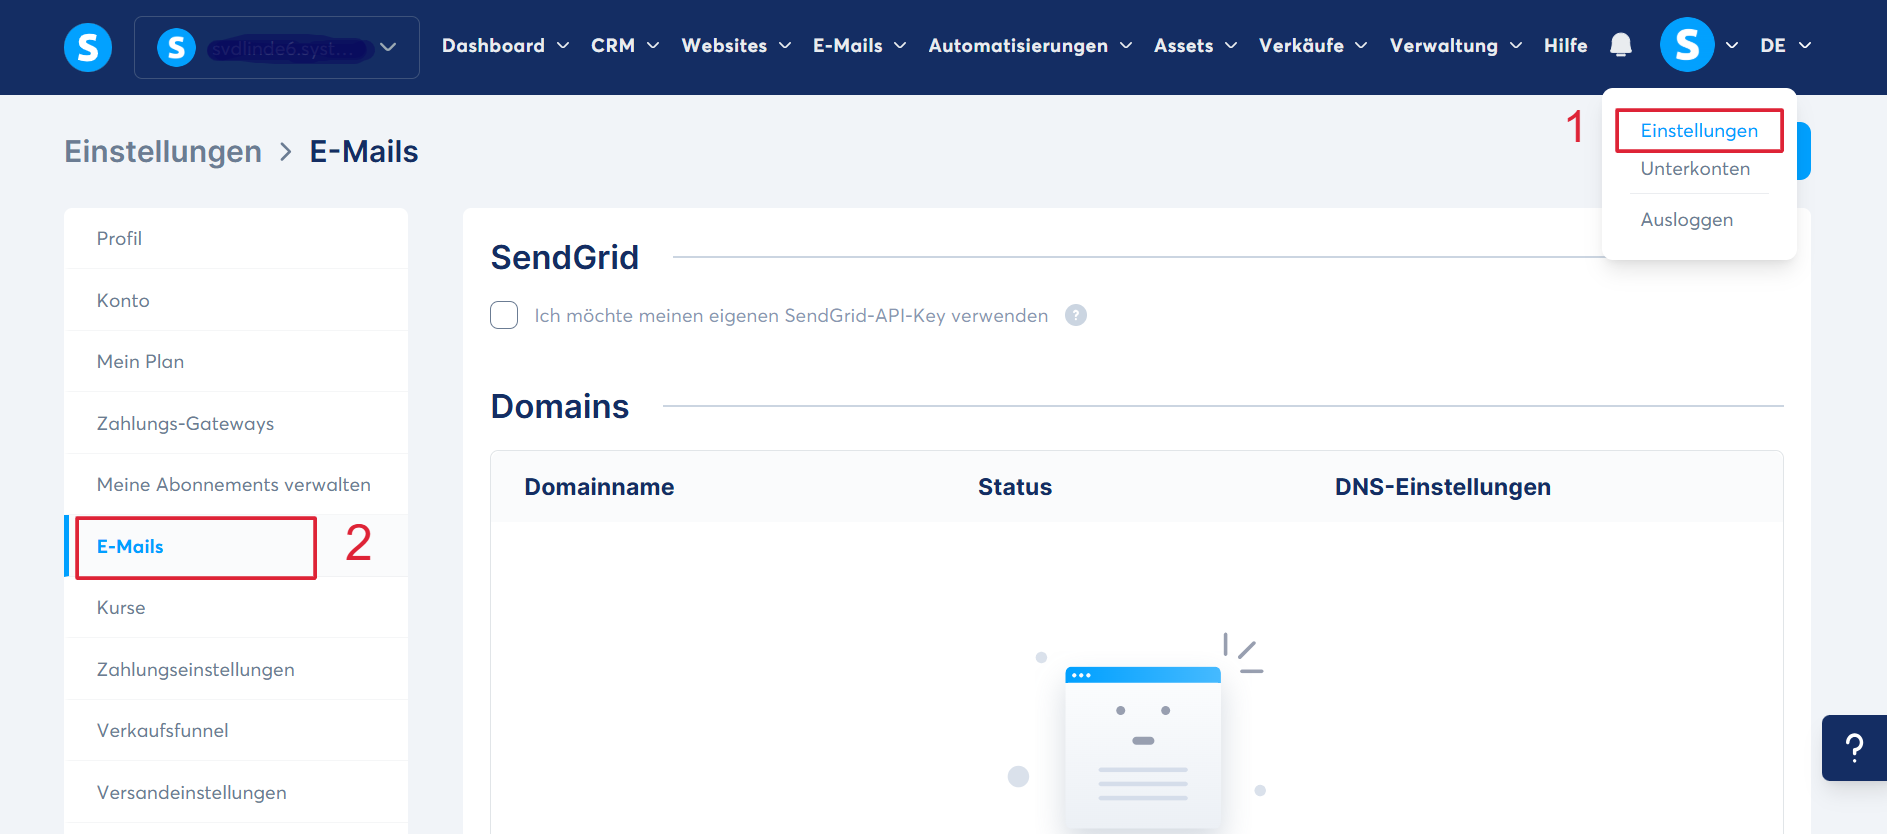1887x834 pixels.
Task: Select Einstellungen in the profile dropdown
Action: click(x=1699, y=131)
